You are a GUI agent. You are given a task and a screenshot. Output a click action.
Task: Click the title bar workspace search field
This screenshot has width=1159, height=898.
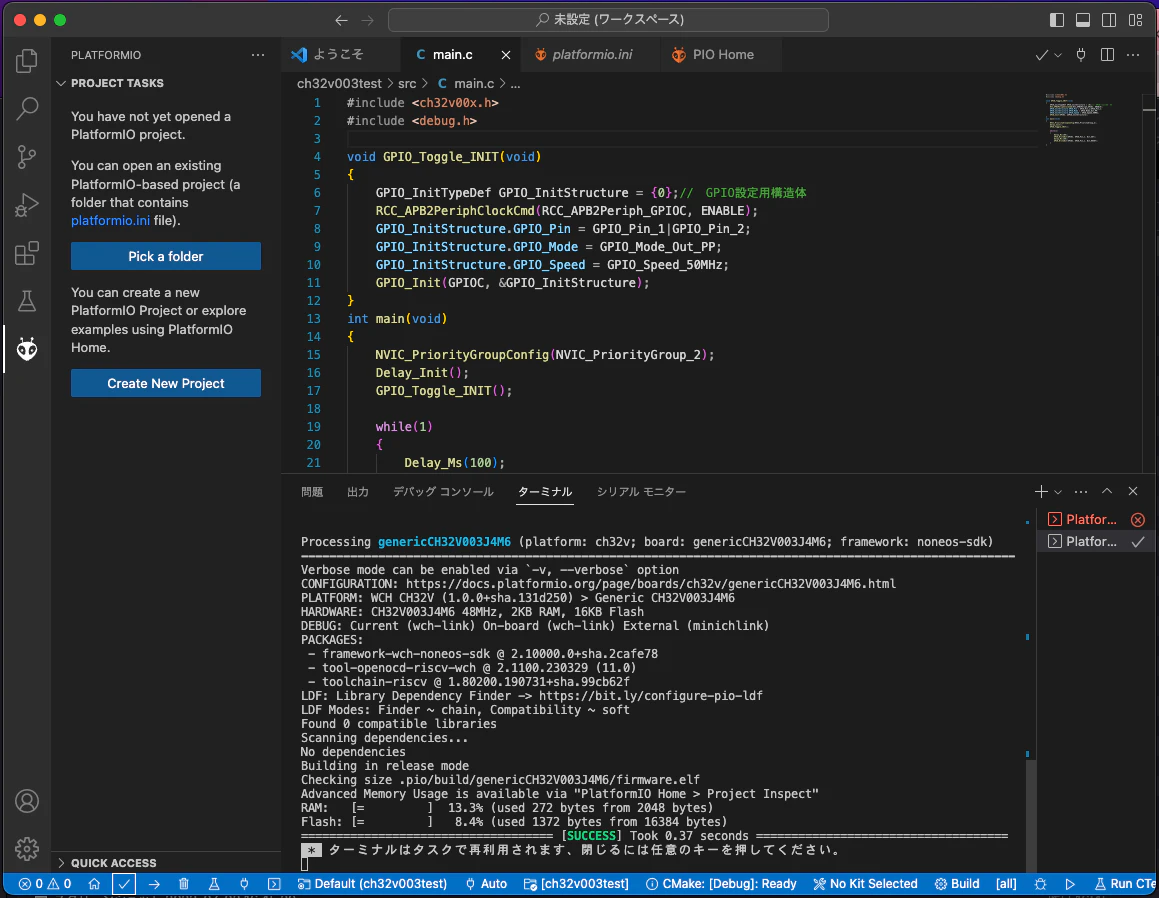pos(608,20)
